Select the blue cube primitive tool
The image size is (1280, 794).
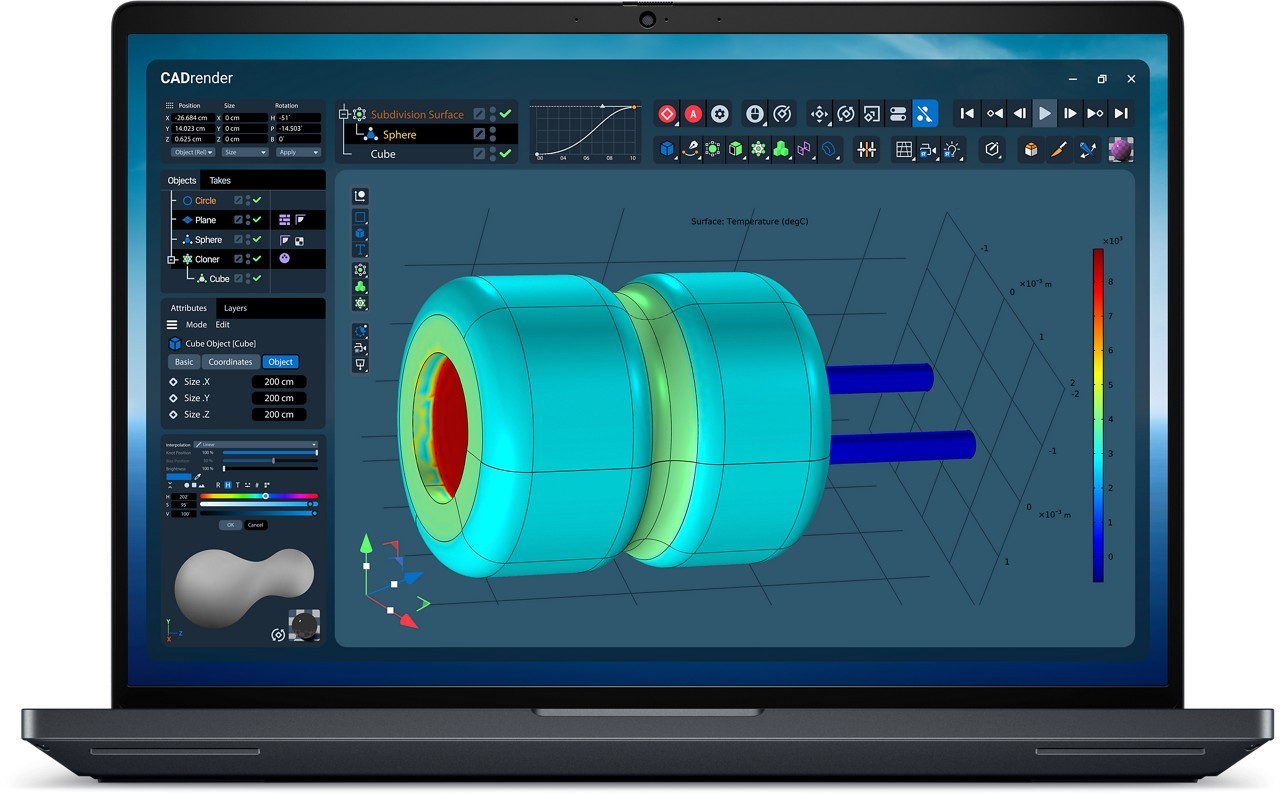pyautogui.click(x=667, y=149)
